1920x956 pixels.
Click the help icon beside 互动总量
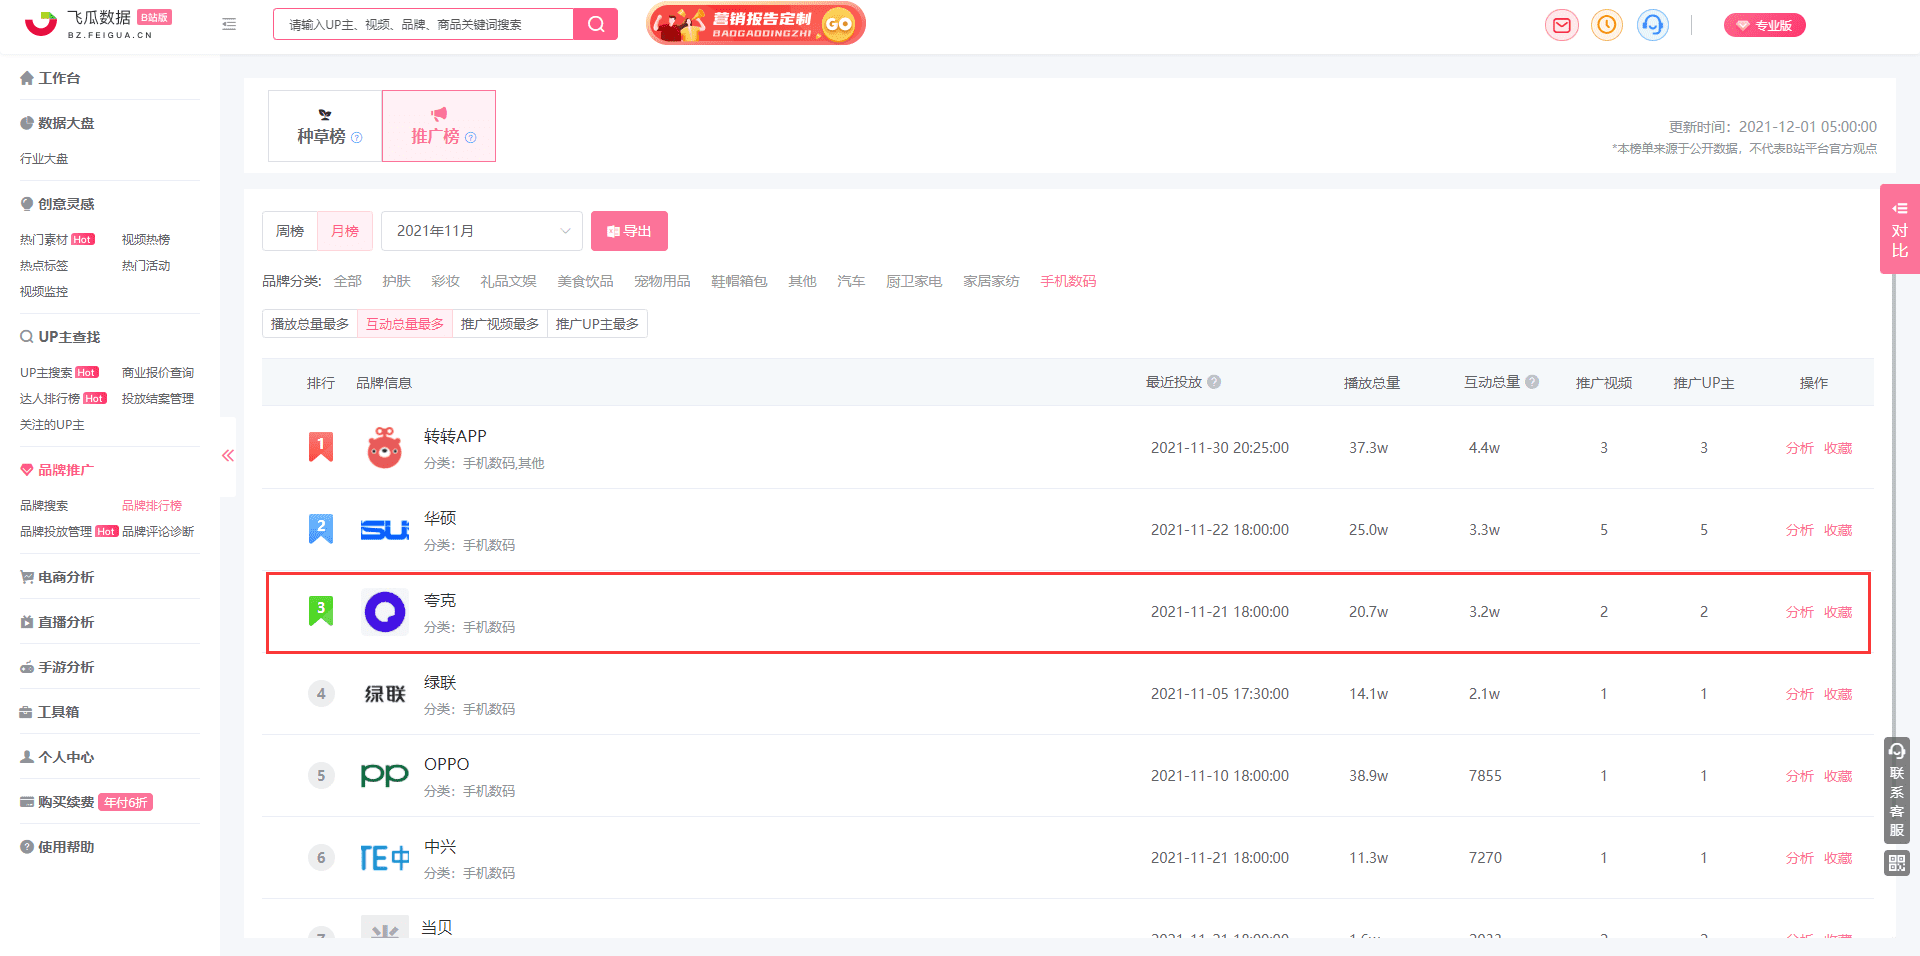[x=1532, y=382]
